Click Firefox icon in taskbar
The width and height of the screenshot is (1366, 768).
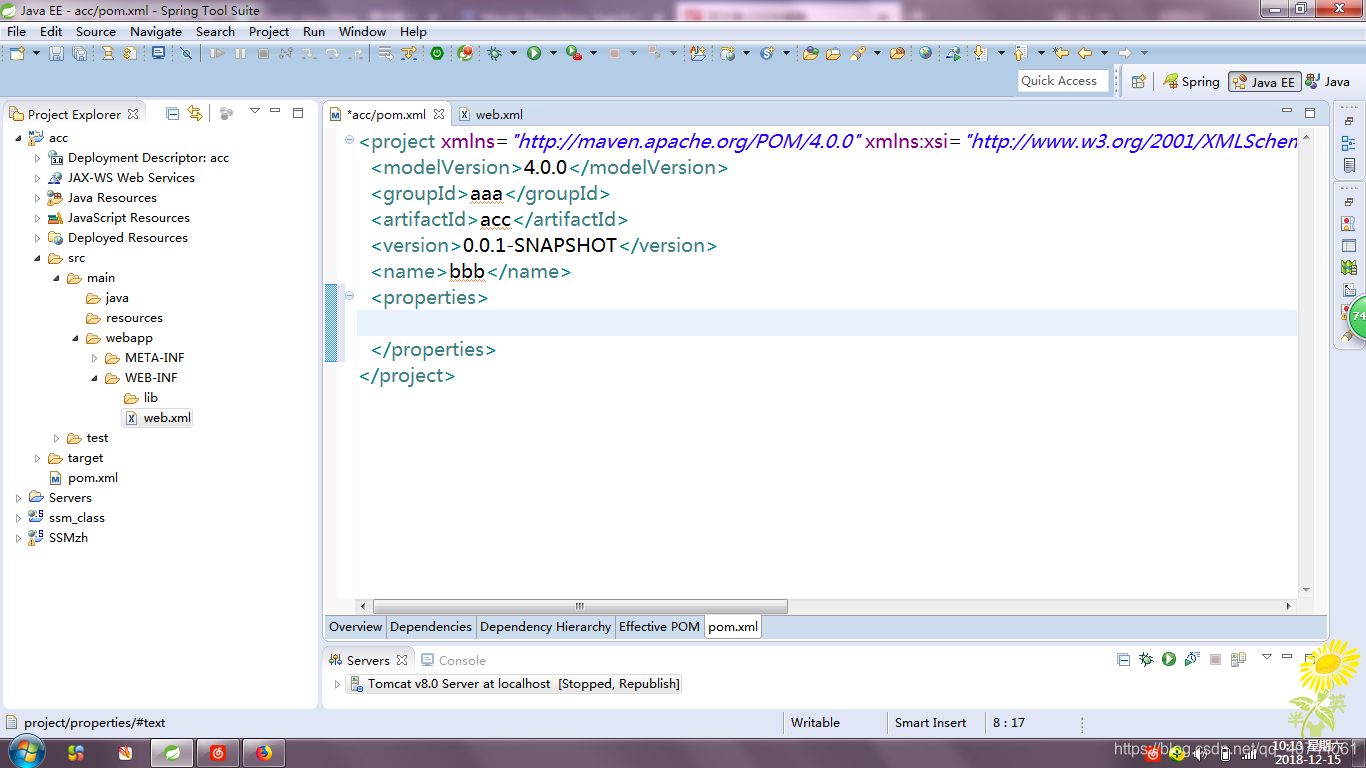coord(264,753)
